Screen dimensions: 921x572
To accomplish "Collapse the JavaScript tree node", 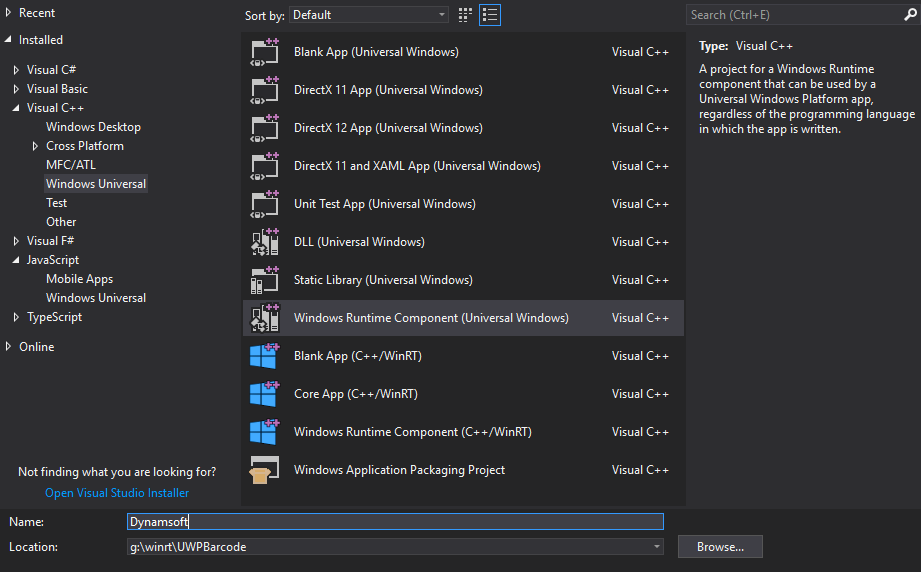I will (16, 260).
